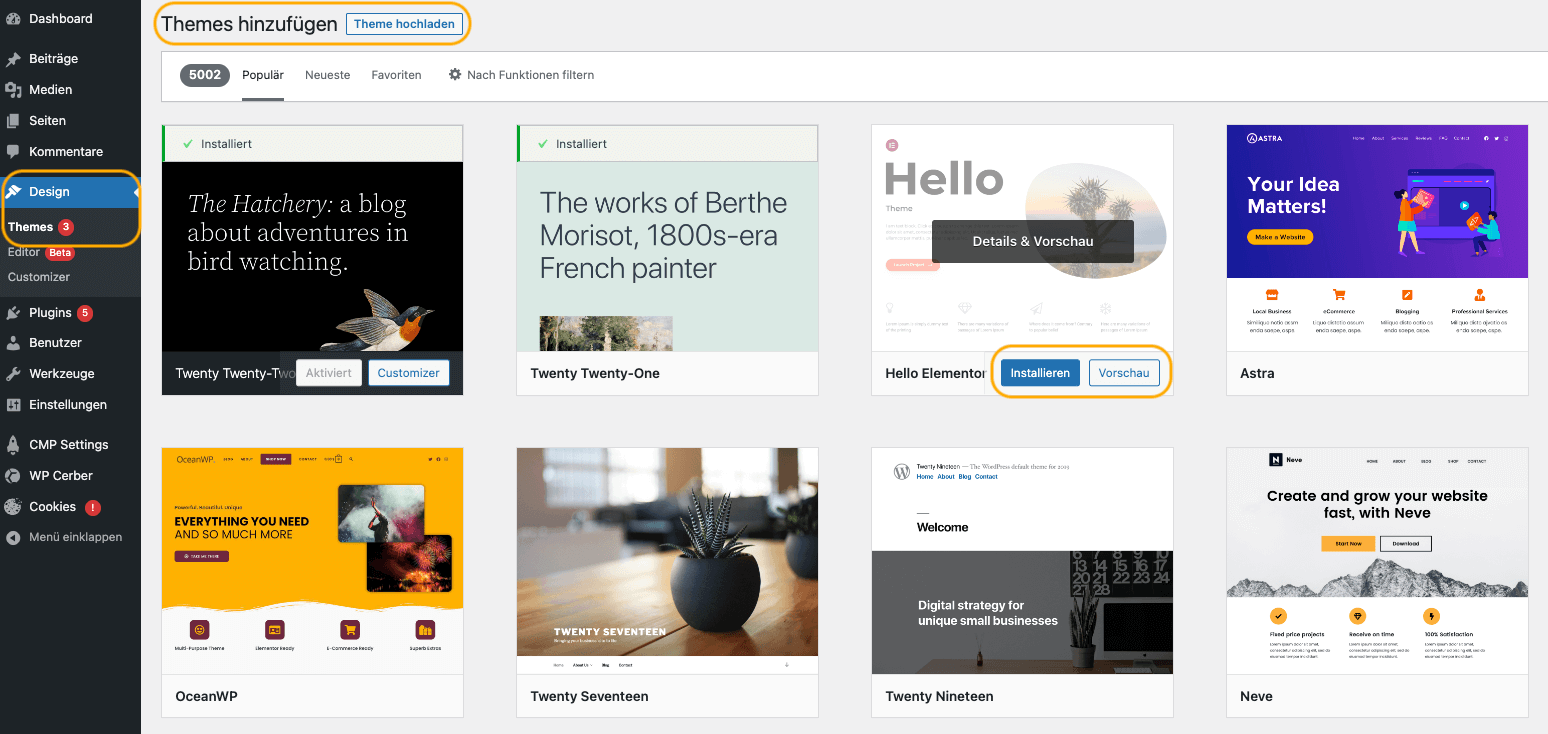
Task: Click the Twenty Seventeen theme name
Action: coord(589,696)
